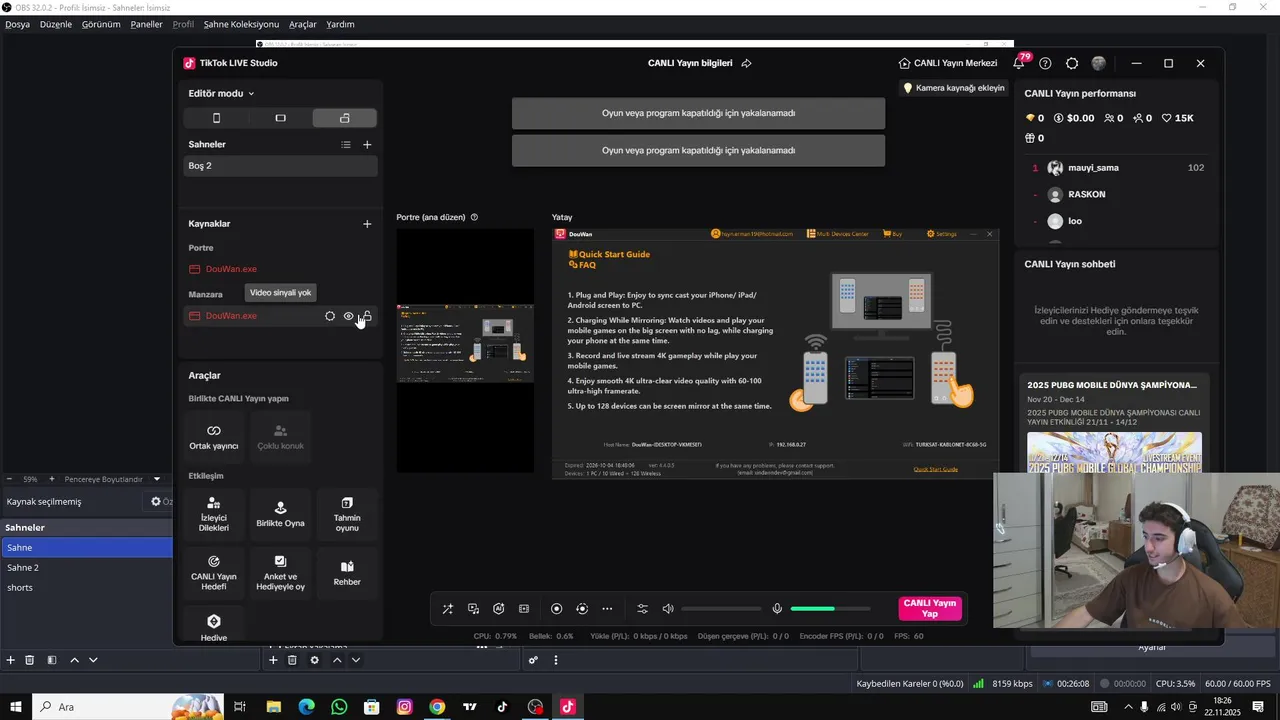Screen dimensions: 1280x720
Task: Open info icon next to Portre (ana düzen)
Action: pyautogui.click(x=474, y=217)
